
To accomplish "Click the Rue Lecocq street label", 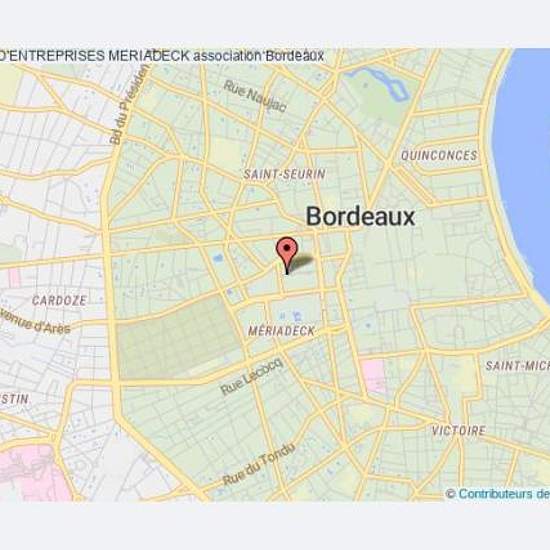I will pyautogui.click(x=251, y=376).
